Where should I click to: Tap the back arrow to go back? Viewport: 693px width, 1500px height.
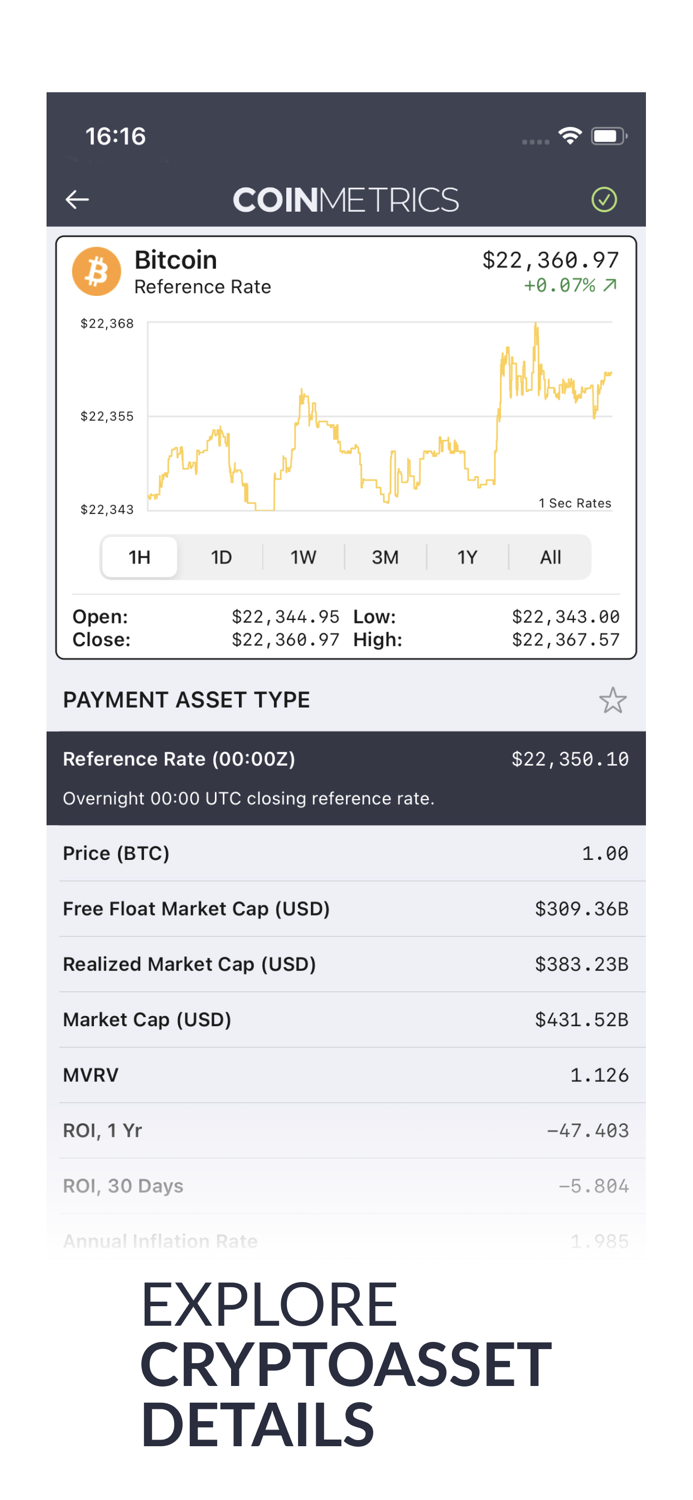(77, 200)
